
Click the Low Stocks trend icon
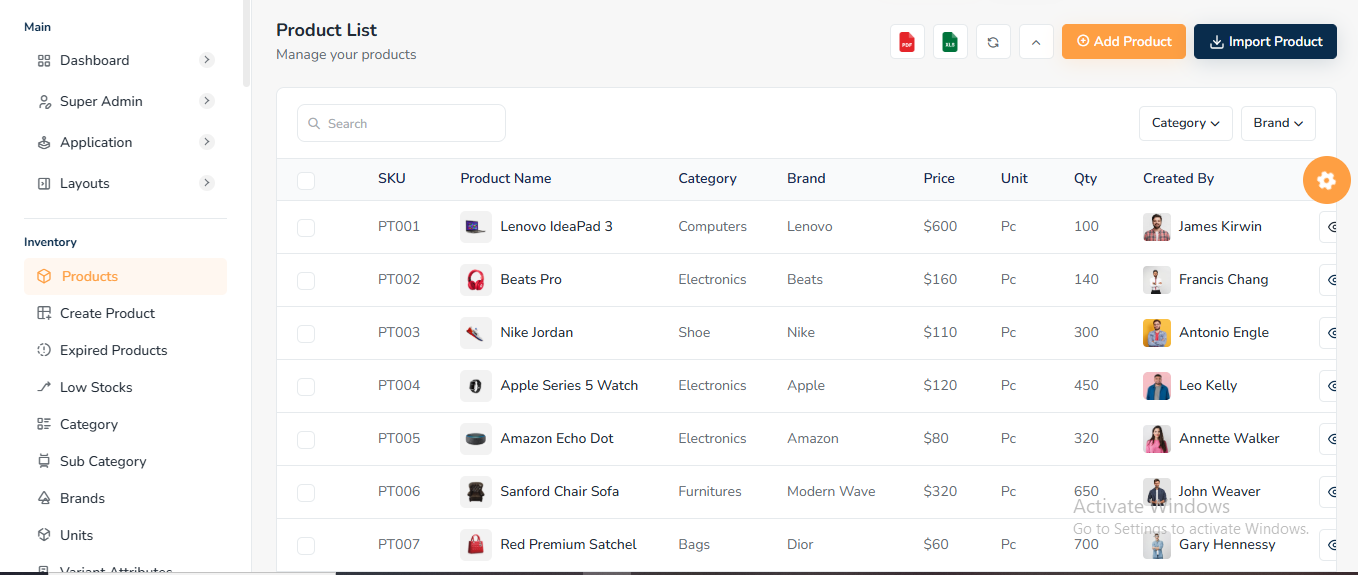pos(44,387)
